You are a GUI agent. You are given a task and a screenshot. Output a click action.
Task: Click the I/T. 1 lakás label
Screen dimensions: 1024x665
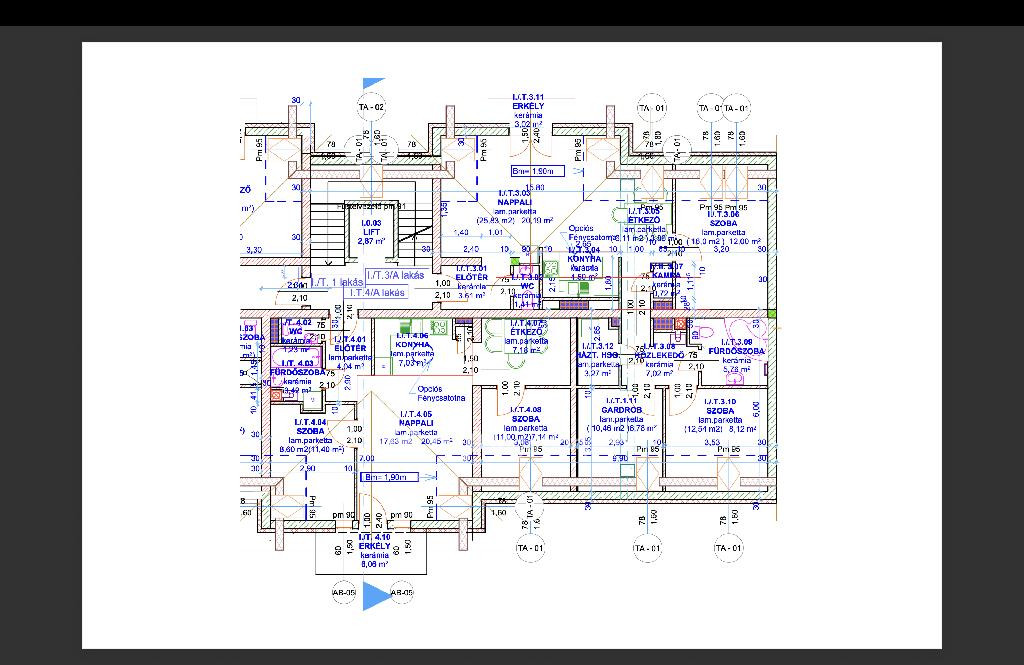pos(335,283)
